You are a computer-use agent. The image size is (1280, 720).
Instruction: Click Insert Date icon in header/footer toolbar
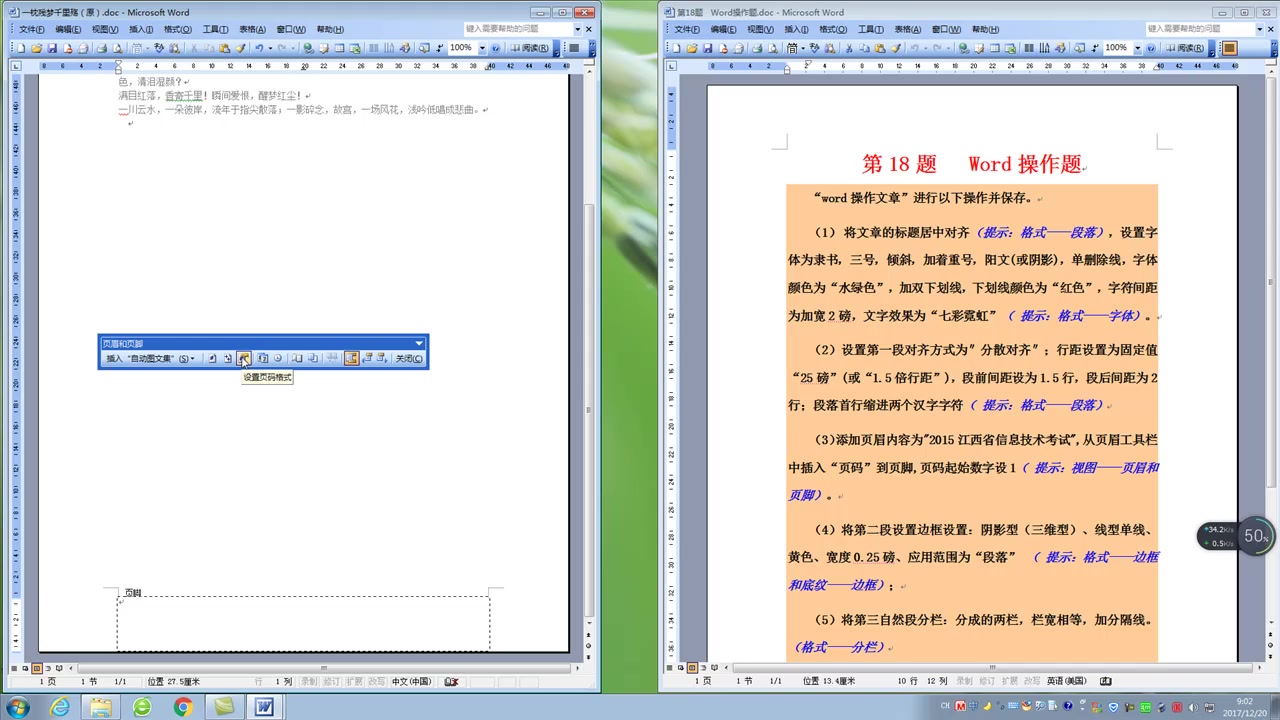pos(263,358)
